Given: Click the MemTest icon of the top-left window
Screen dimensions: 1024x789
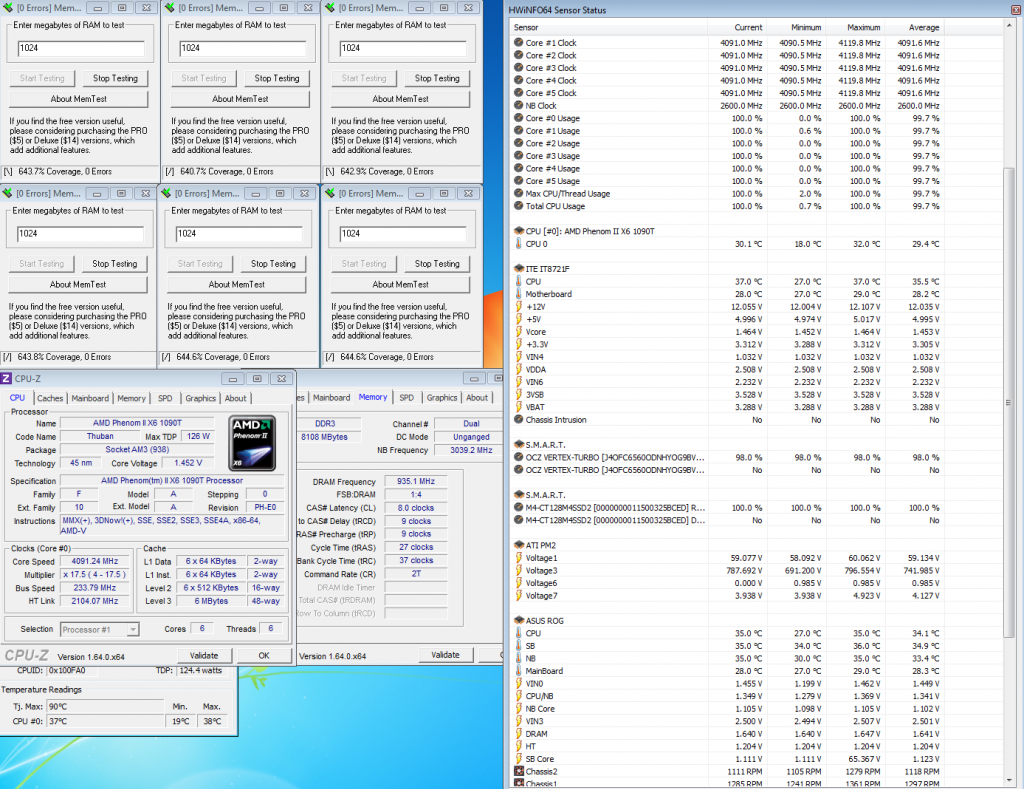Looking at the screenshot, I should (8, 8).
